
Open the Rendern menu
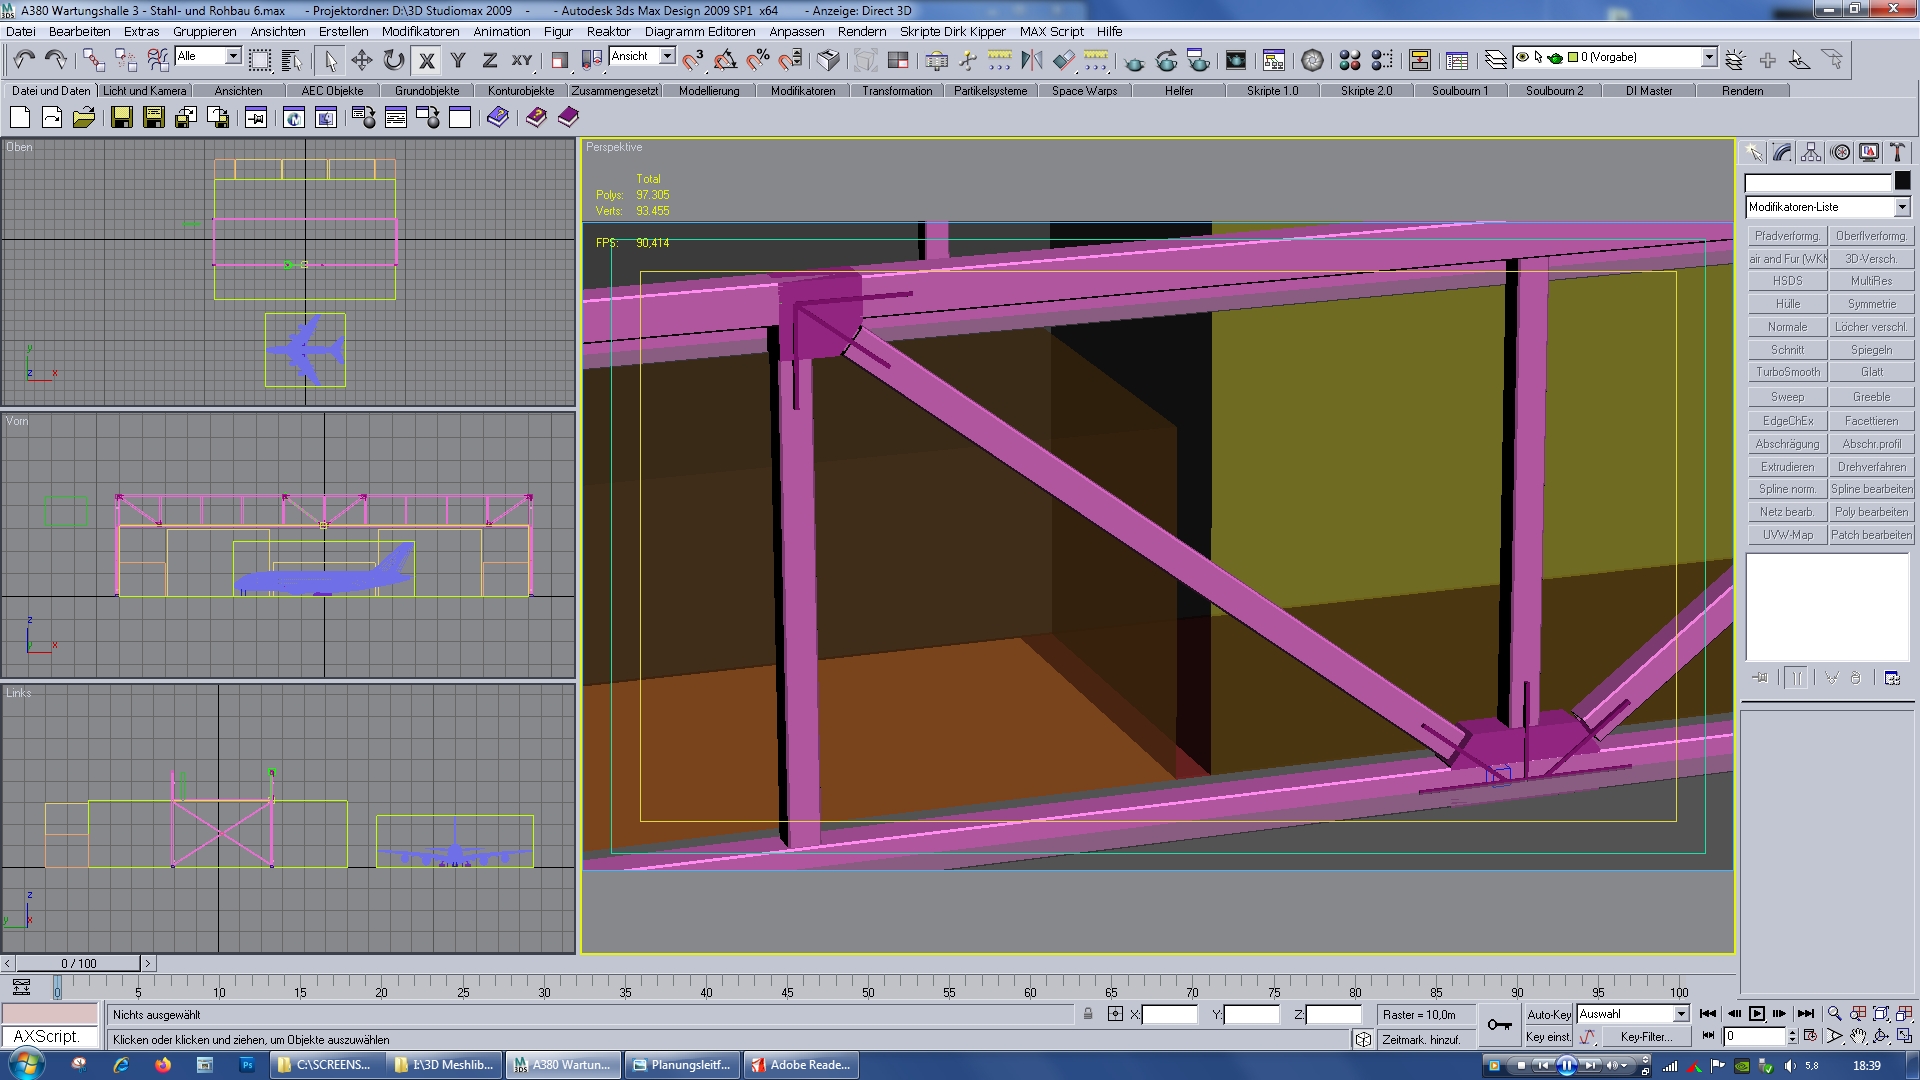(x=861, y=31)
